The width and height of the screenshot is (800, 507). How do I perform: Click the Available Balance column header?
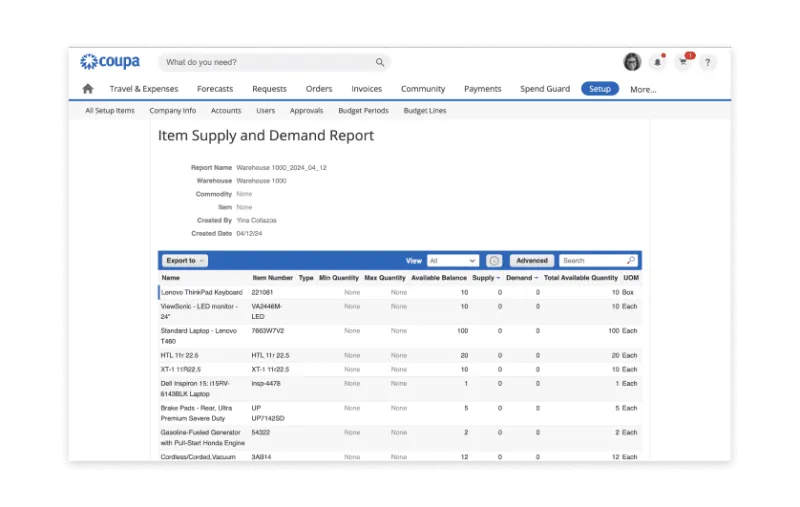[439, 278]
